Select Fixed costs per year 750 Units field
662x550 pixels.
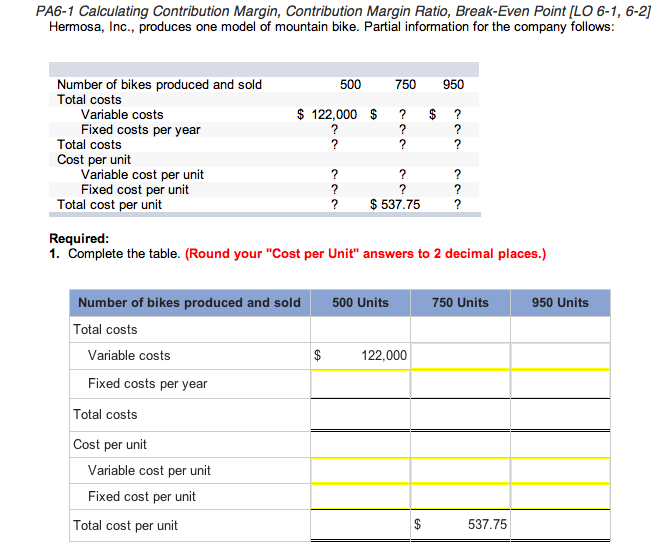460,384
